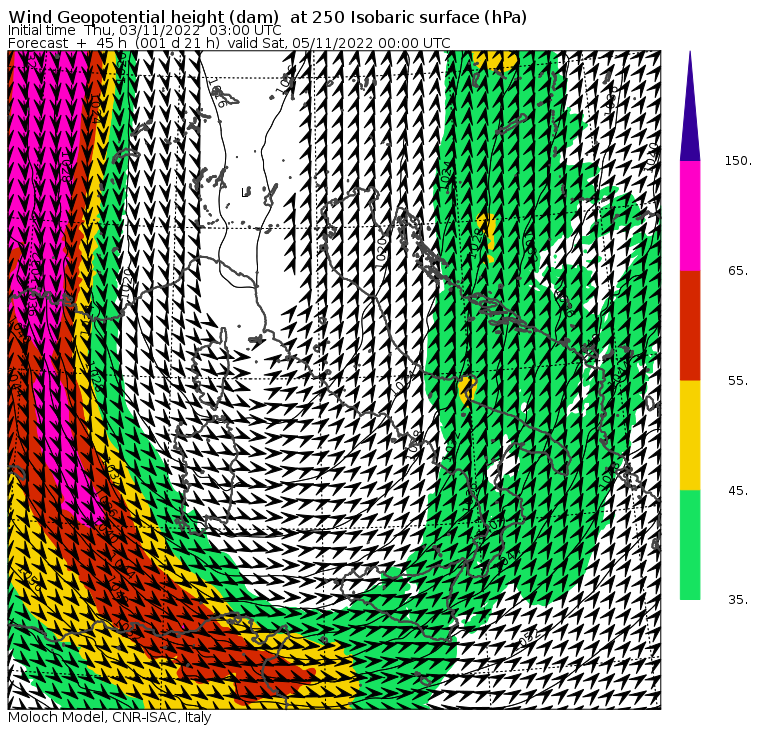Click the 'Moloch Model, CNR-ISAC, Italy' caption

tap(110, 717)
